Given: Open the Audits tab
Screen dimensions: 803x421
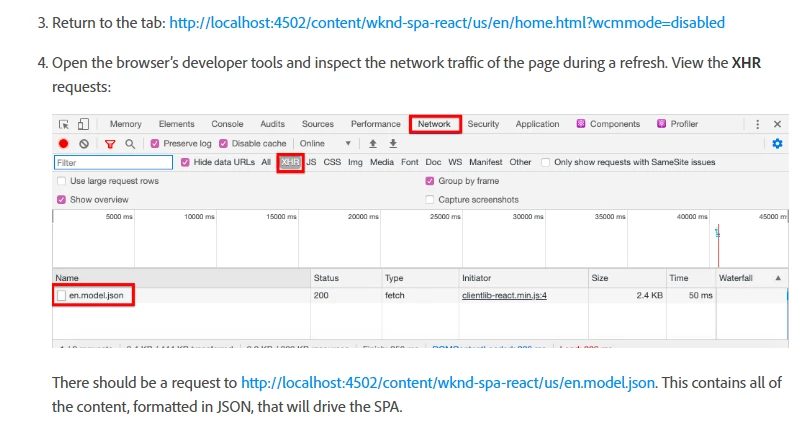Looking at the screenshot, I should (x=272, y=124).
